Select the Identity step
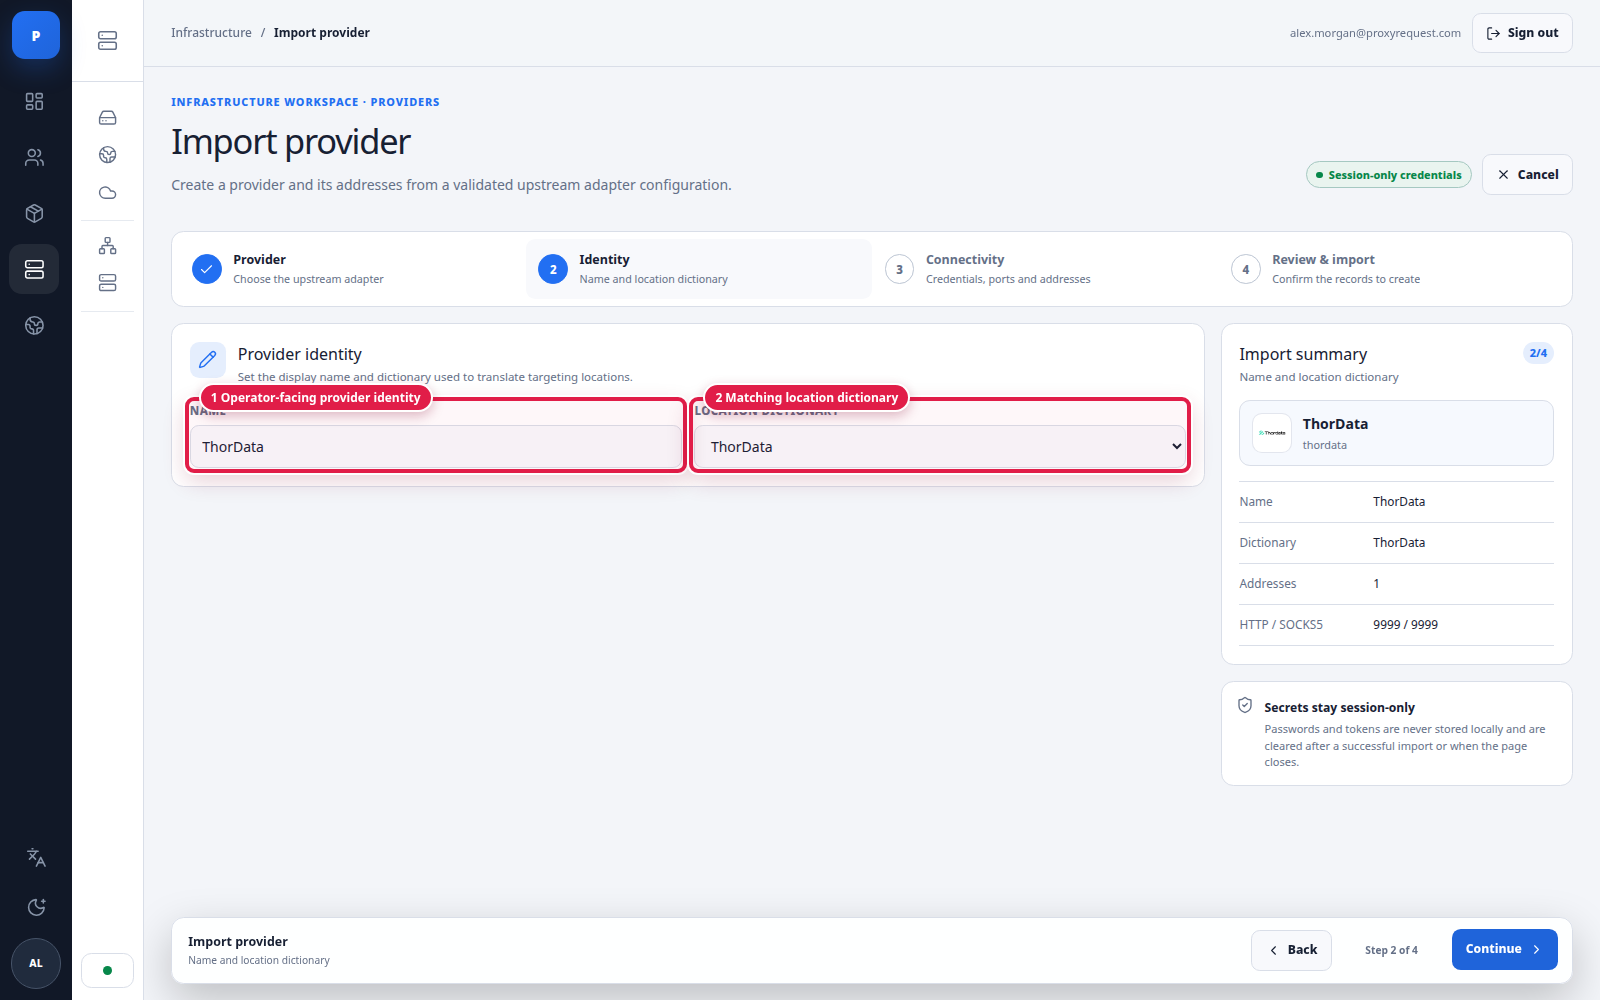The width and height of the screenshot is (1600, 1000). click(699, 269)
